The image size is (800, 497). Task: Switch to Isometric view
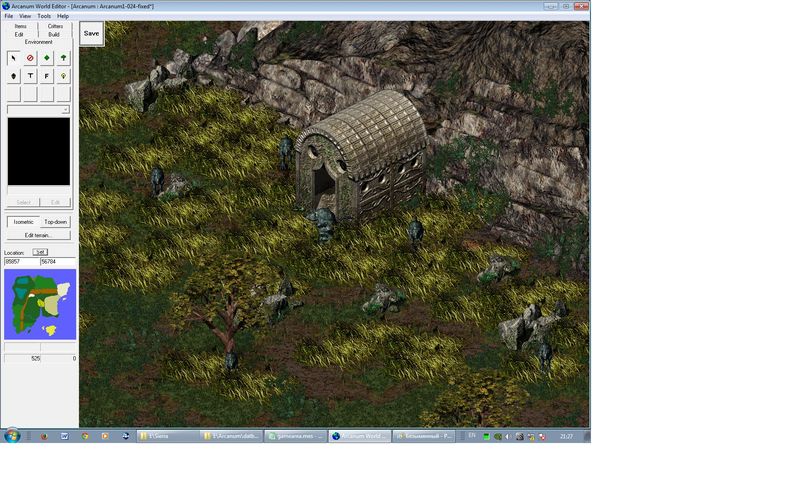click(23, 222)
